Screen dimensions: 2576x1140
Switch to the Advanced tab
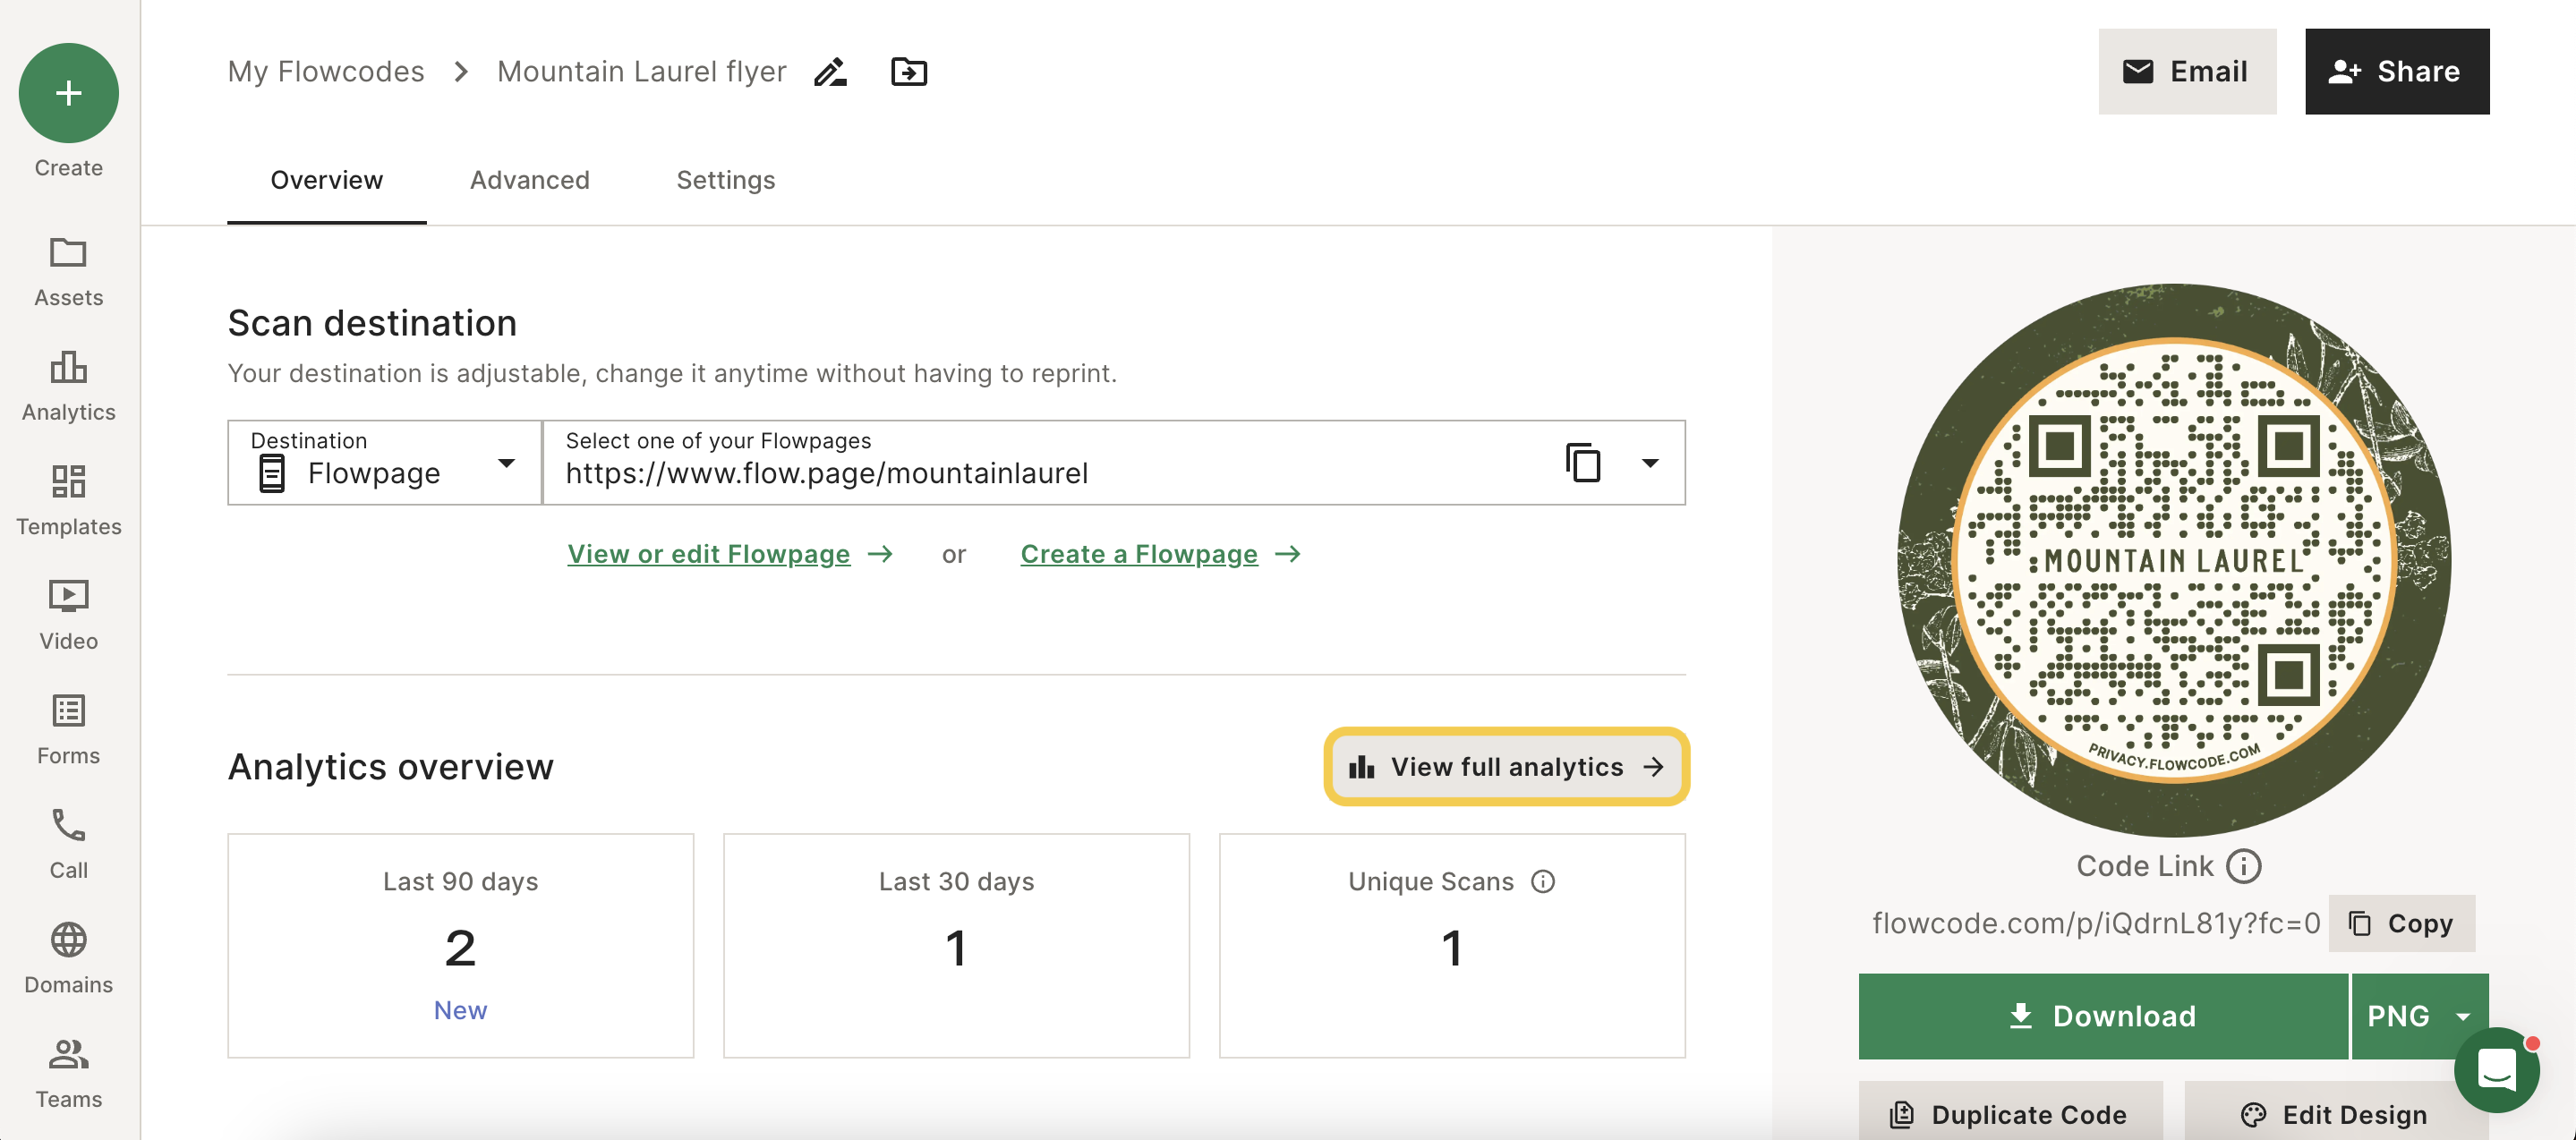[x=530, y=180]
